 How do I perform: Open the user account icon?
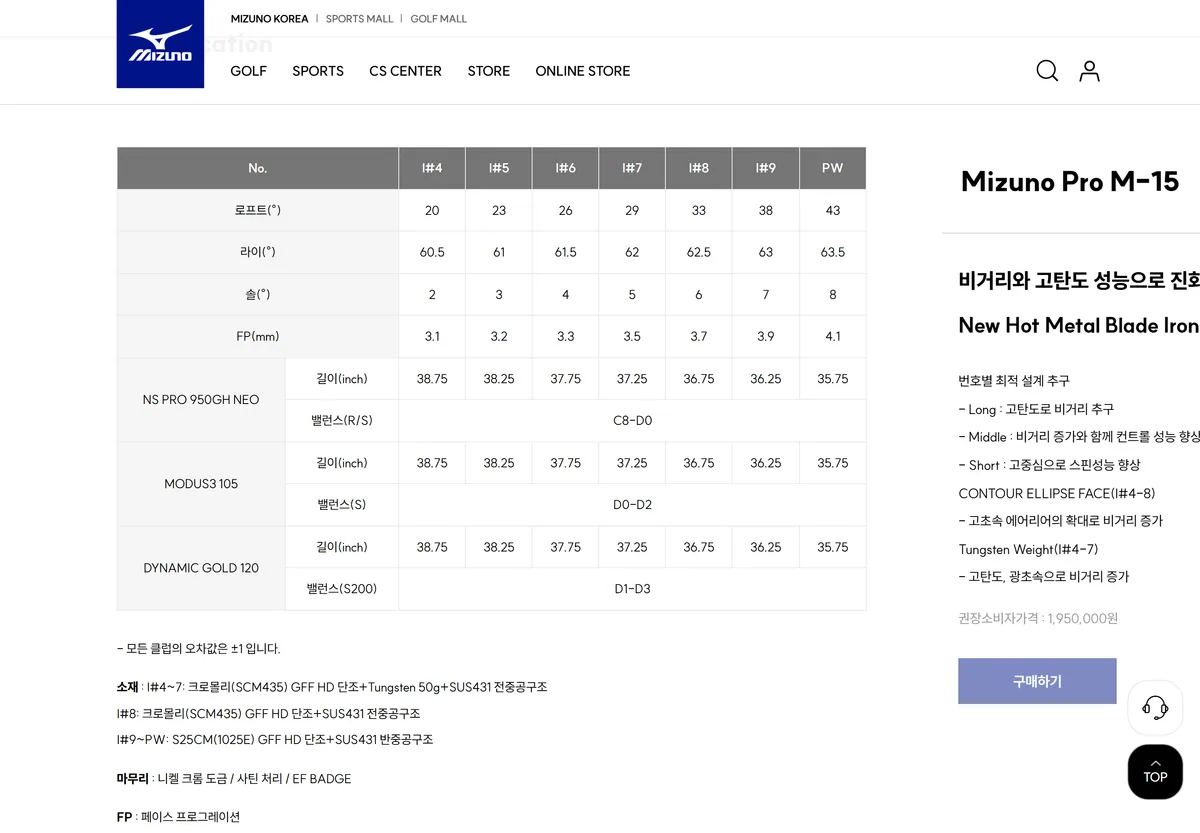coord(1090,71)
